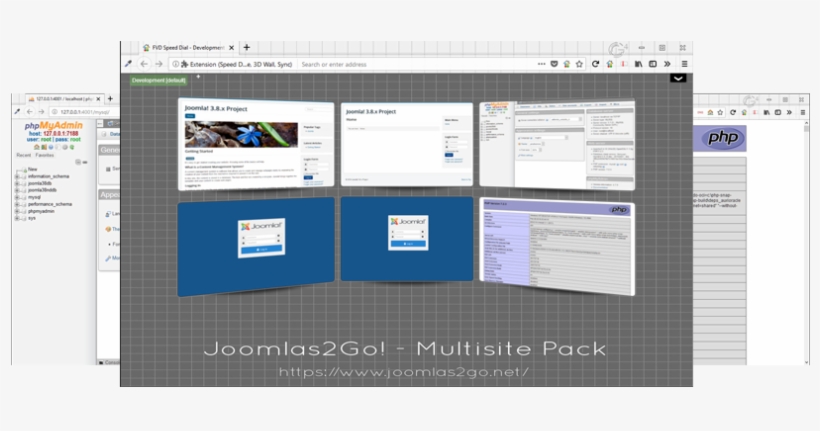
Task: Open the Library icon in front browser toolbar
Action: point(639,64)
